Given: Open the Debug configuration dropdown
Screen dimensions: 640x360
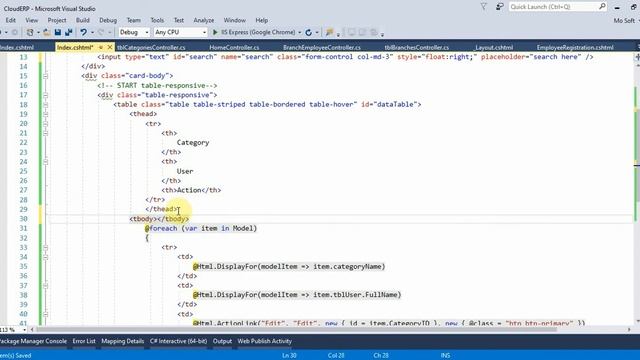Looking at the screenshot, I should [134, 32].
